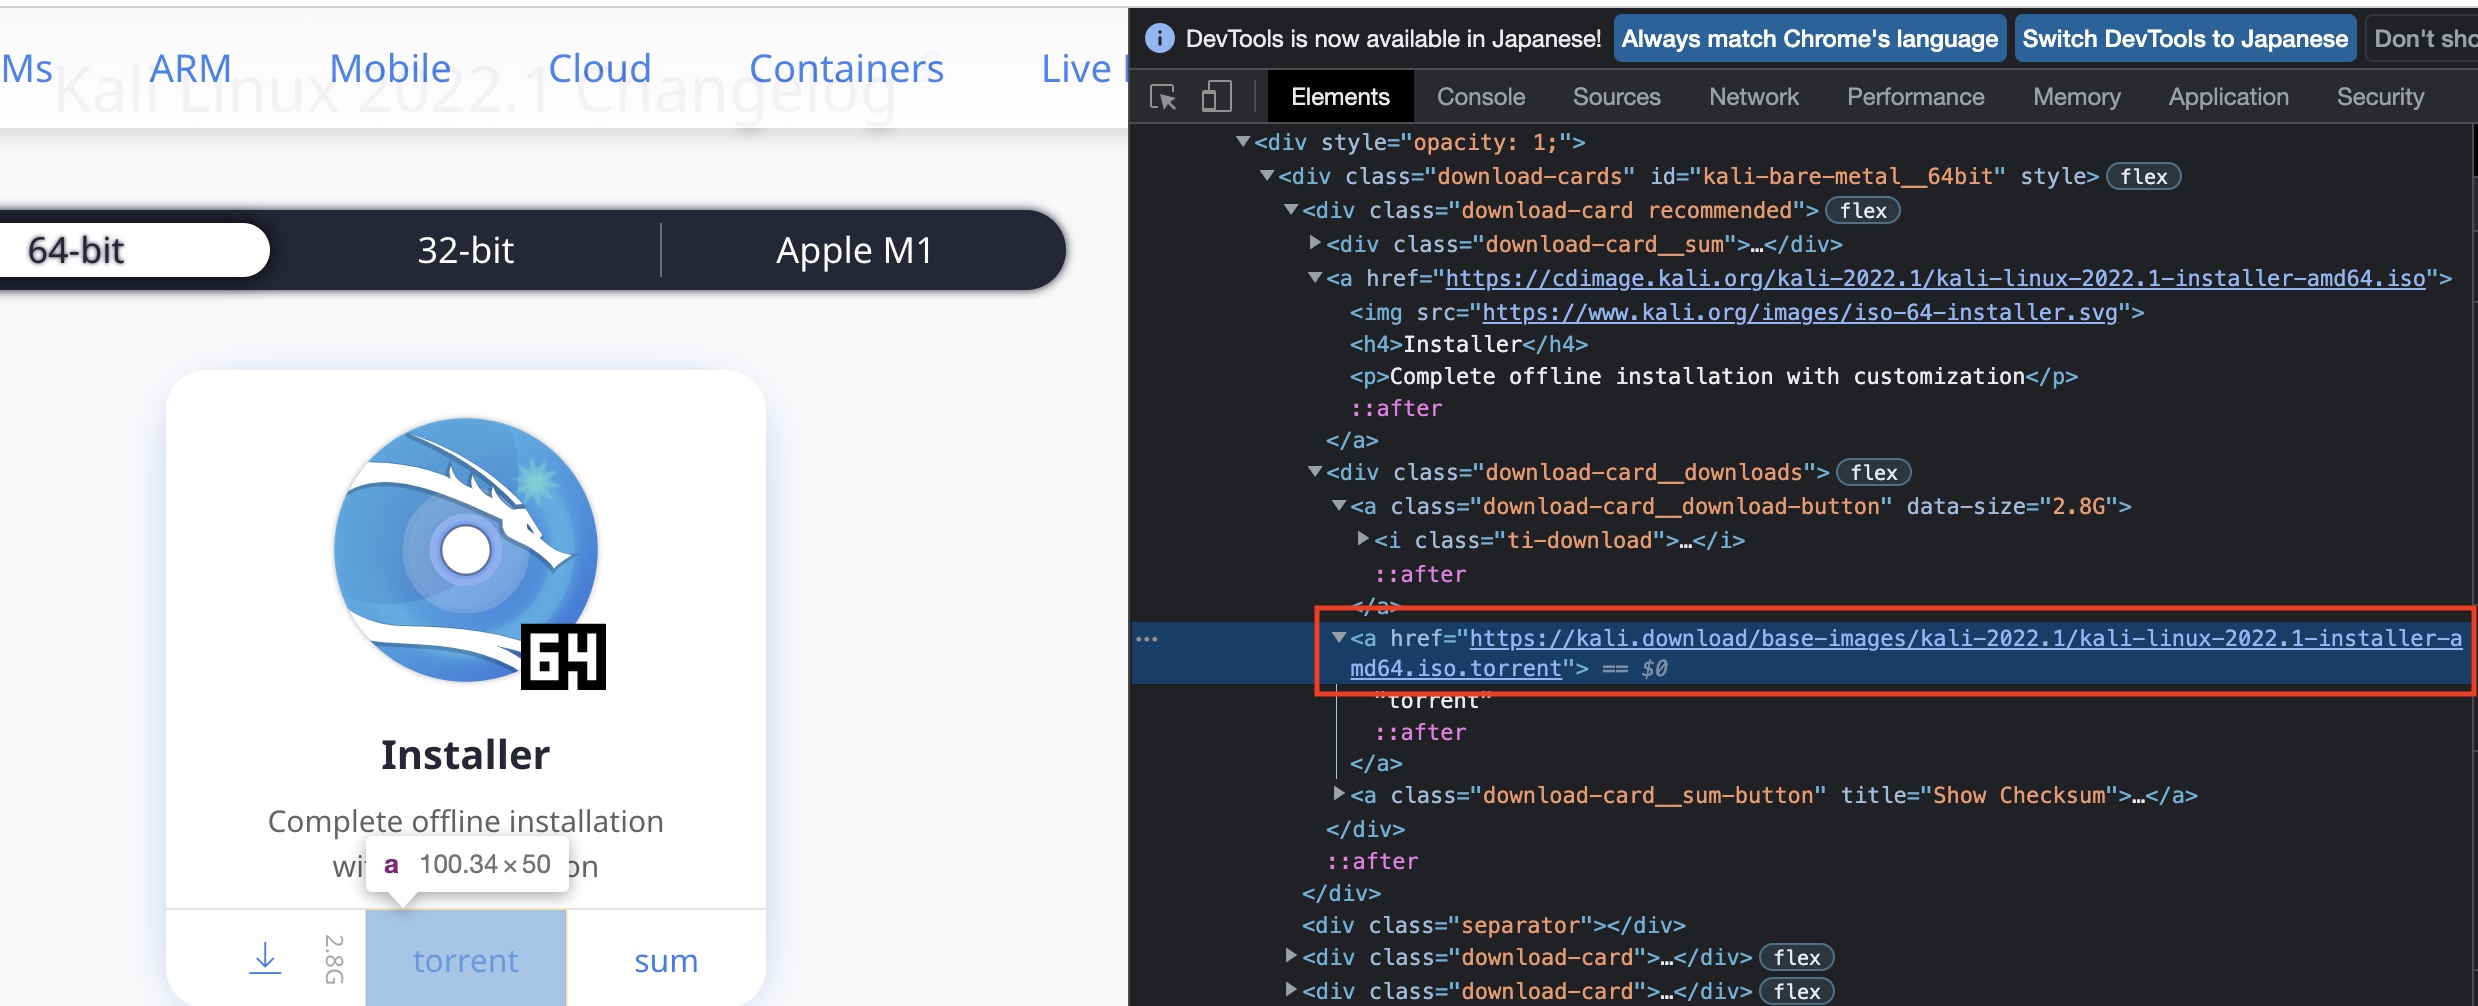This screenshot has width=2478, height=1006.
Task: Toggle the device toolbar icon
Action: click(x=1216, y=97)
